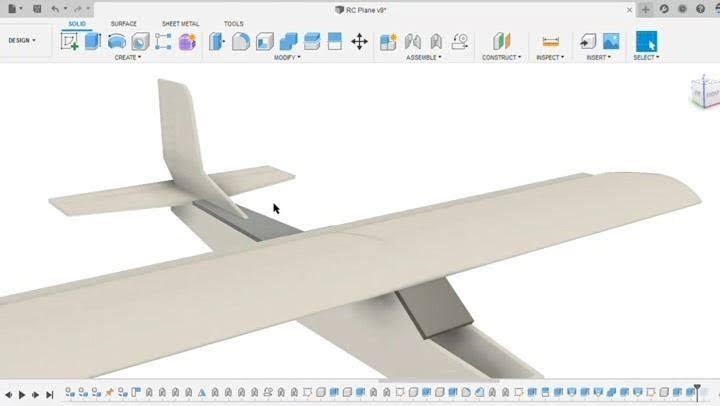The image size is (720, 406).
Task: Switch to the SHEET METAL tab
Action: point(180,23)
